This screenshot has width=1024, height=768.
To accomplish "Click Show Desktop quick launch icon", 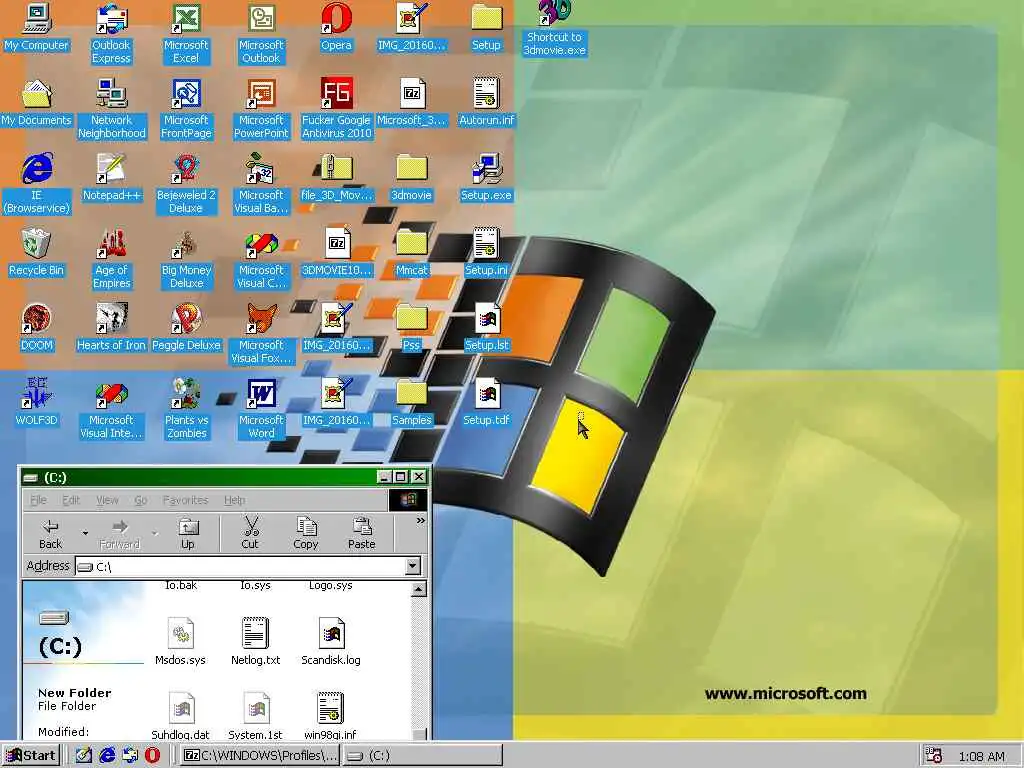I will [x=83, y=756].
